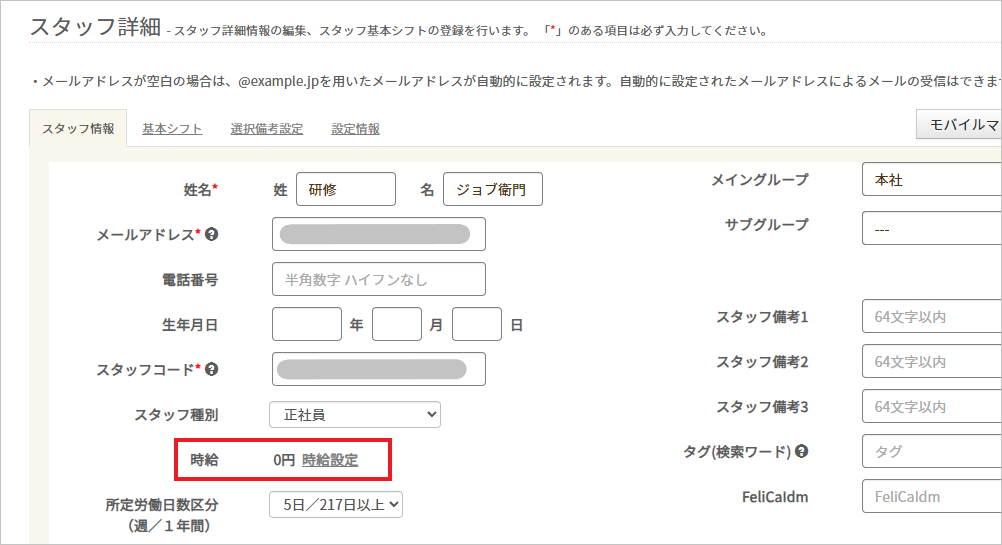Open the スタッフ種別 dropdown
This screenshot has width=1002, height=545.
pyautogui.click(x=355, y=414)
